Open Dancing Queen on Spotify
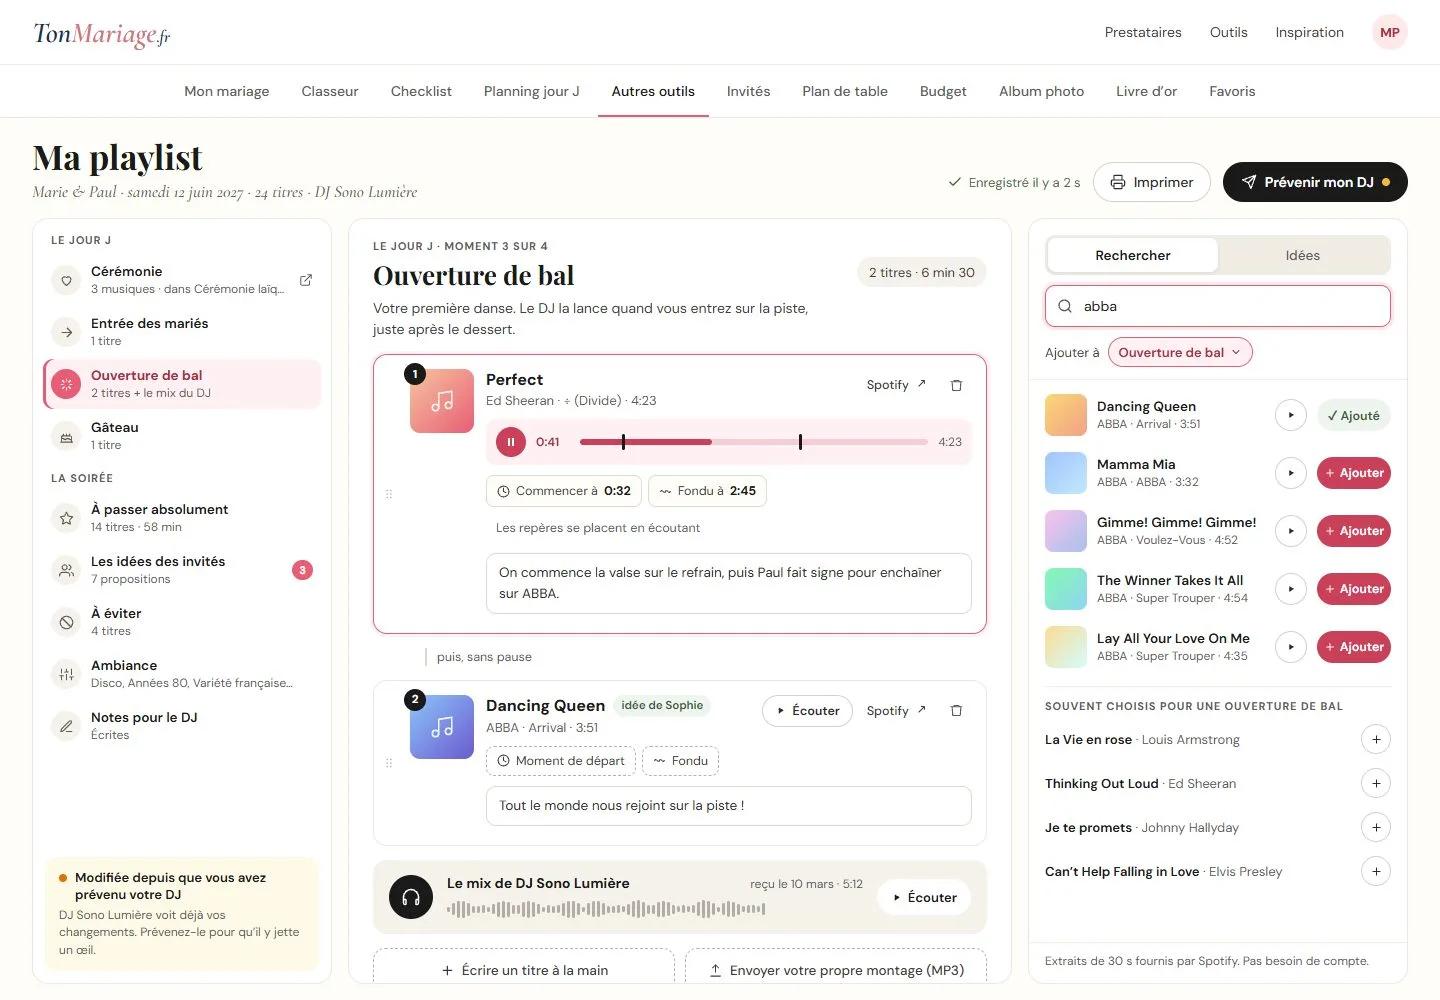 [896, 711]
